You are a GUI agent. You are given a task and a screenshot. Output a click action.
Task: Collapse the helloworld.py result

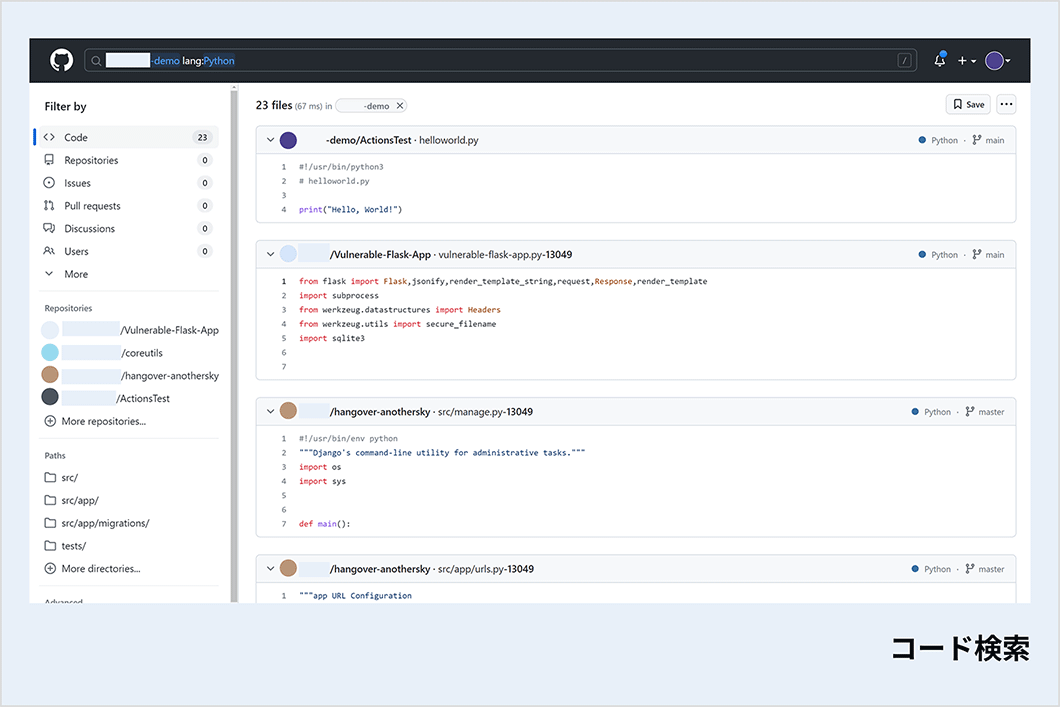[x=270, y=140]
